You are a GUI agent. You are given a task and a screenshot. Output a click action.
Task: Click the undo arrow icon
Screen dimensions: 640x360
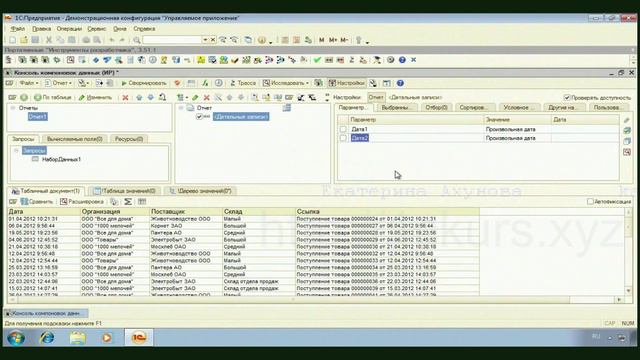click(x=111, y=40)
